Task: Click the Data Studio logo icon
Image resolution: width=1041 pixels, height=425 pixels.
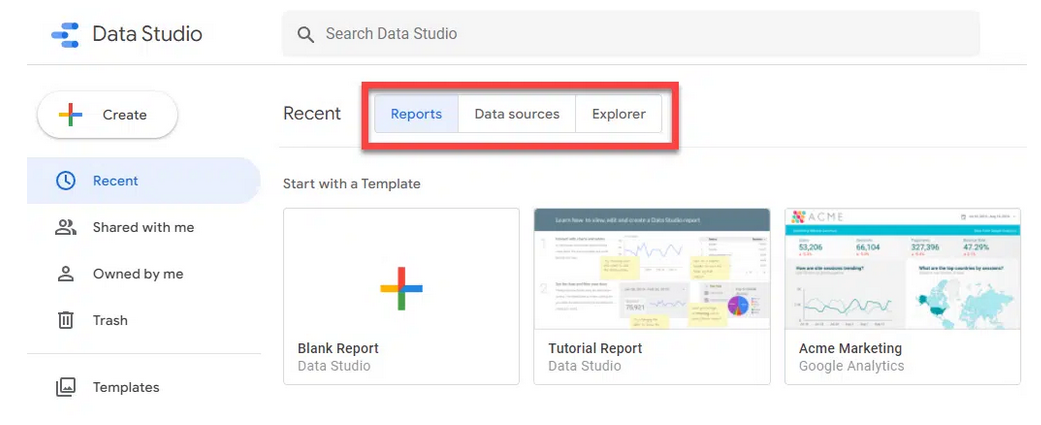Action: (65, 35)
